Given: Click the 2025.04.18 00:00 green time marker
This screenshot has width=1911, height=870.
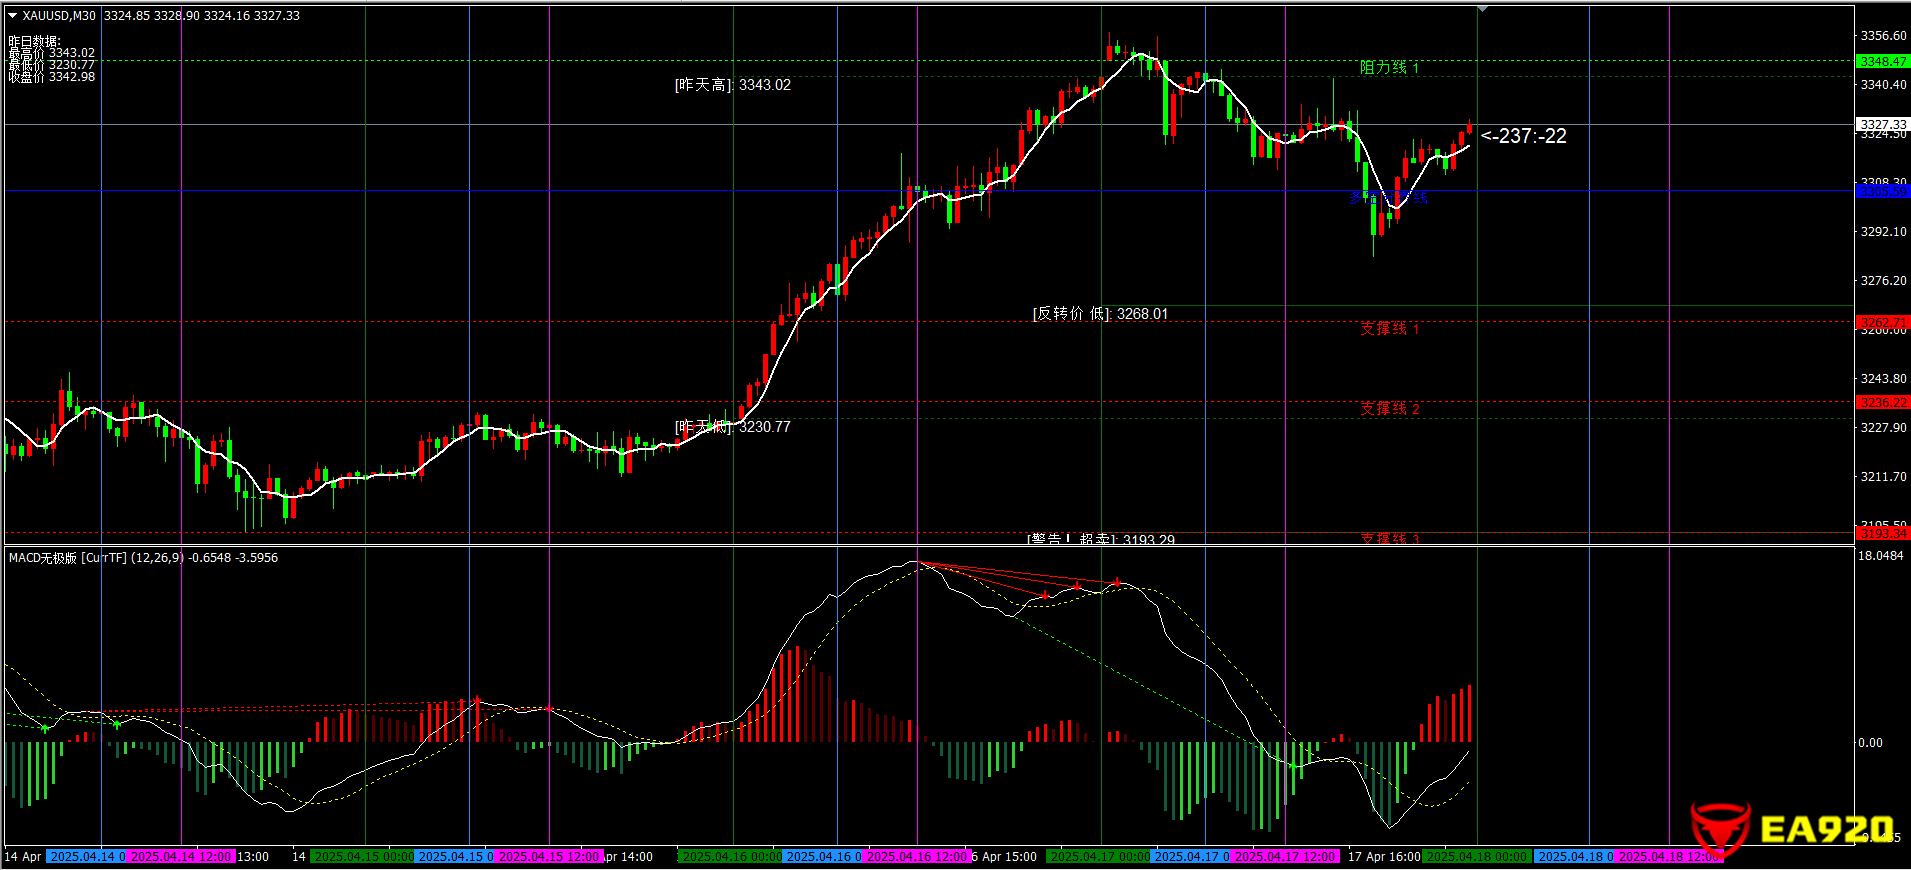Looking at the screenshot, I should click(x=1476, y=857).
